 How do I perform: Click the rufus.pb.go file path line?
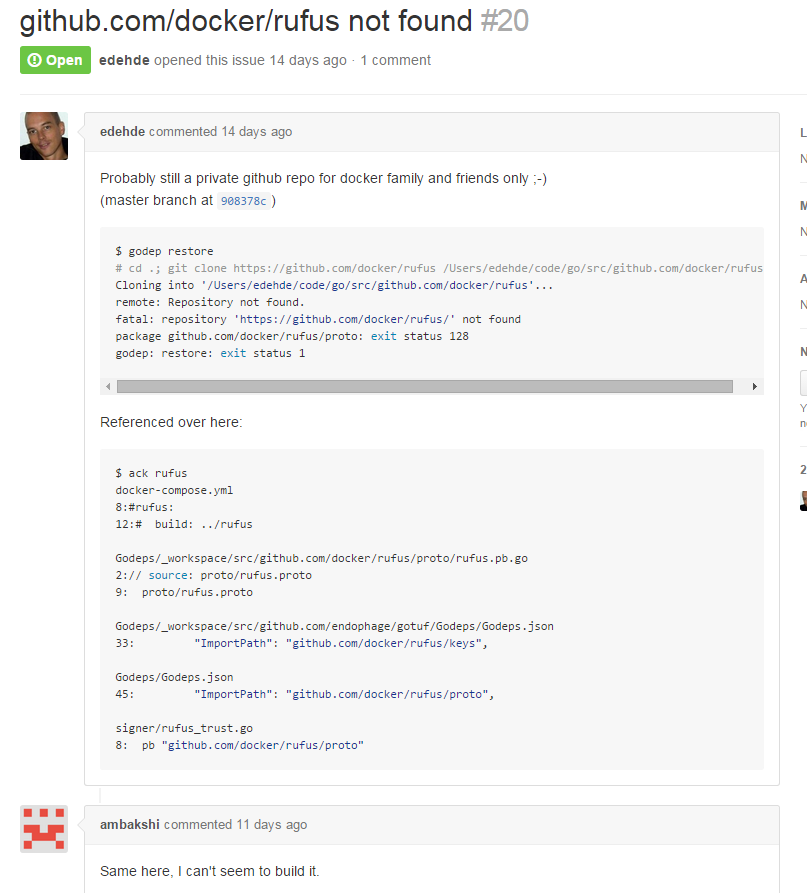[322, 559]
